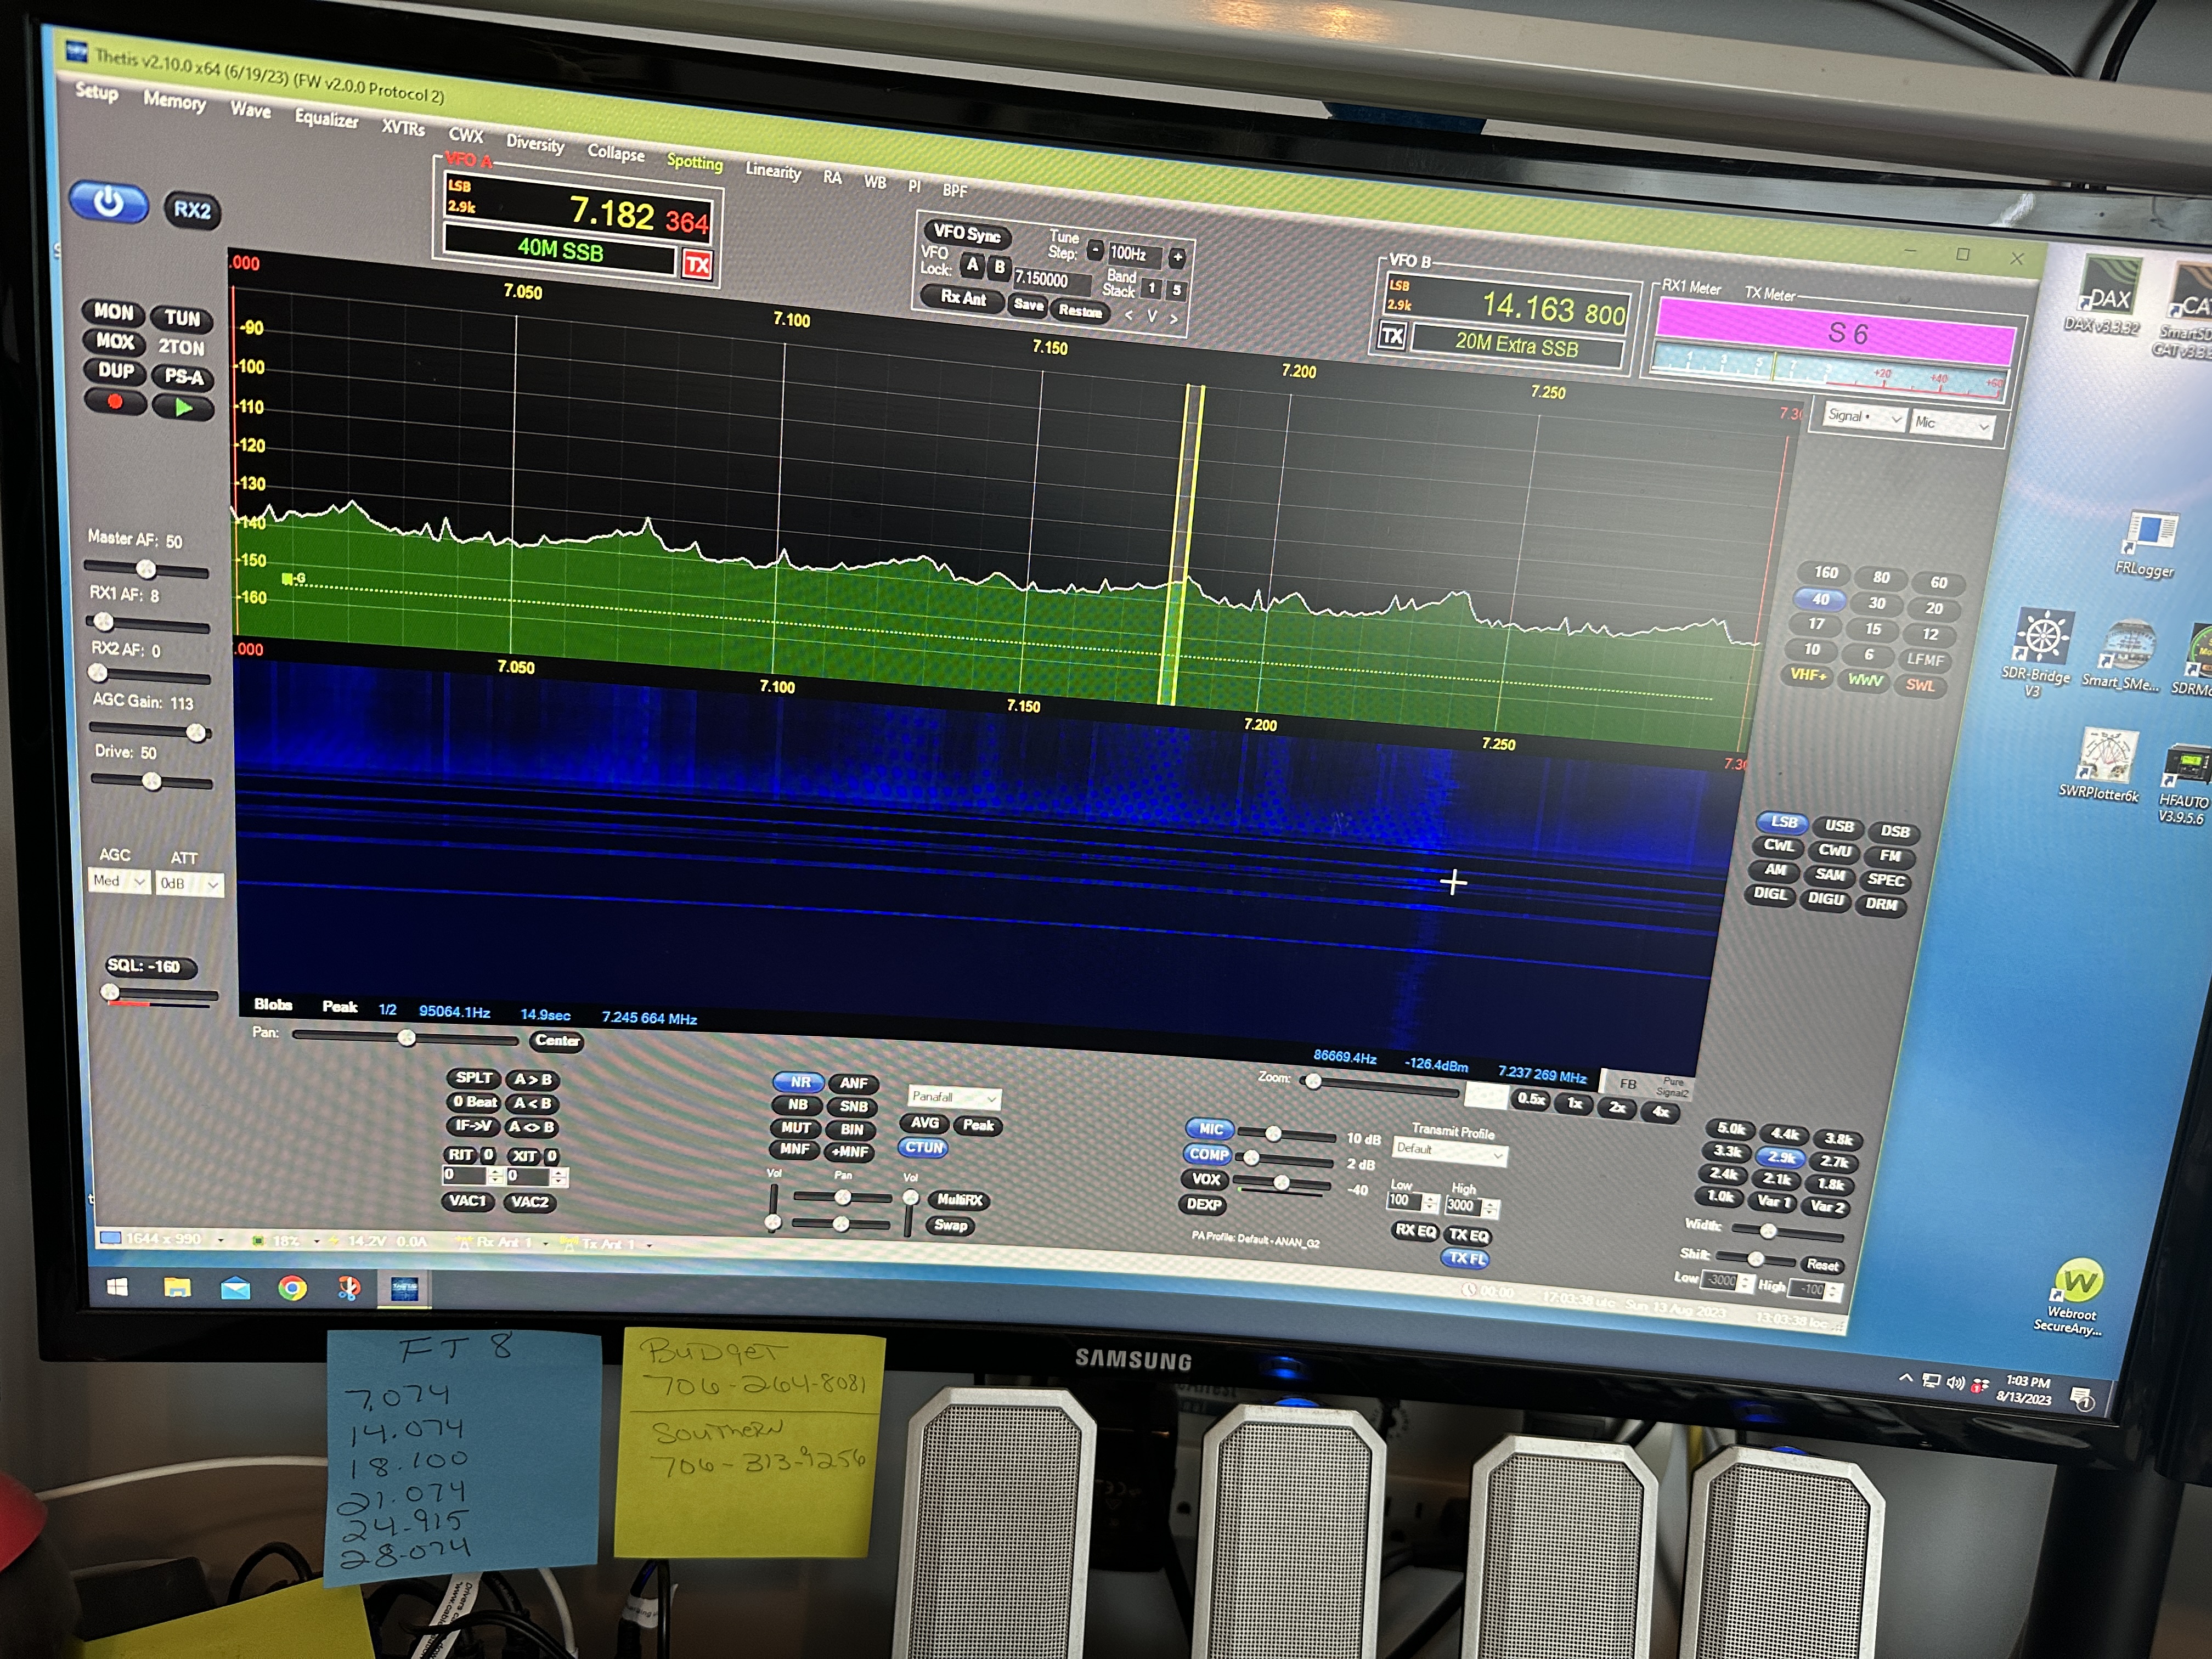Select the 20 meter band button
This screenshot has height=1659, width=2212.
point(1933,608)
